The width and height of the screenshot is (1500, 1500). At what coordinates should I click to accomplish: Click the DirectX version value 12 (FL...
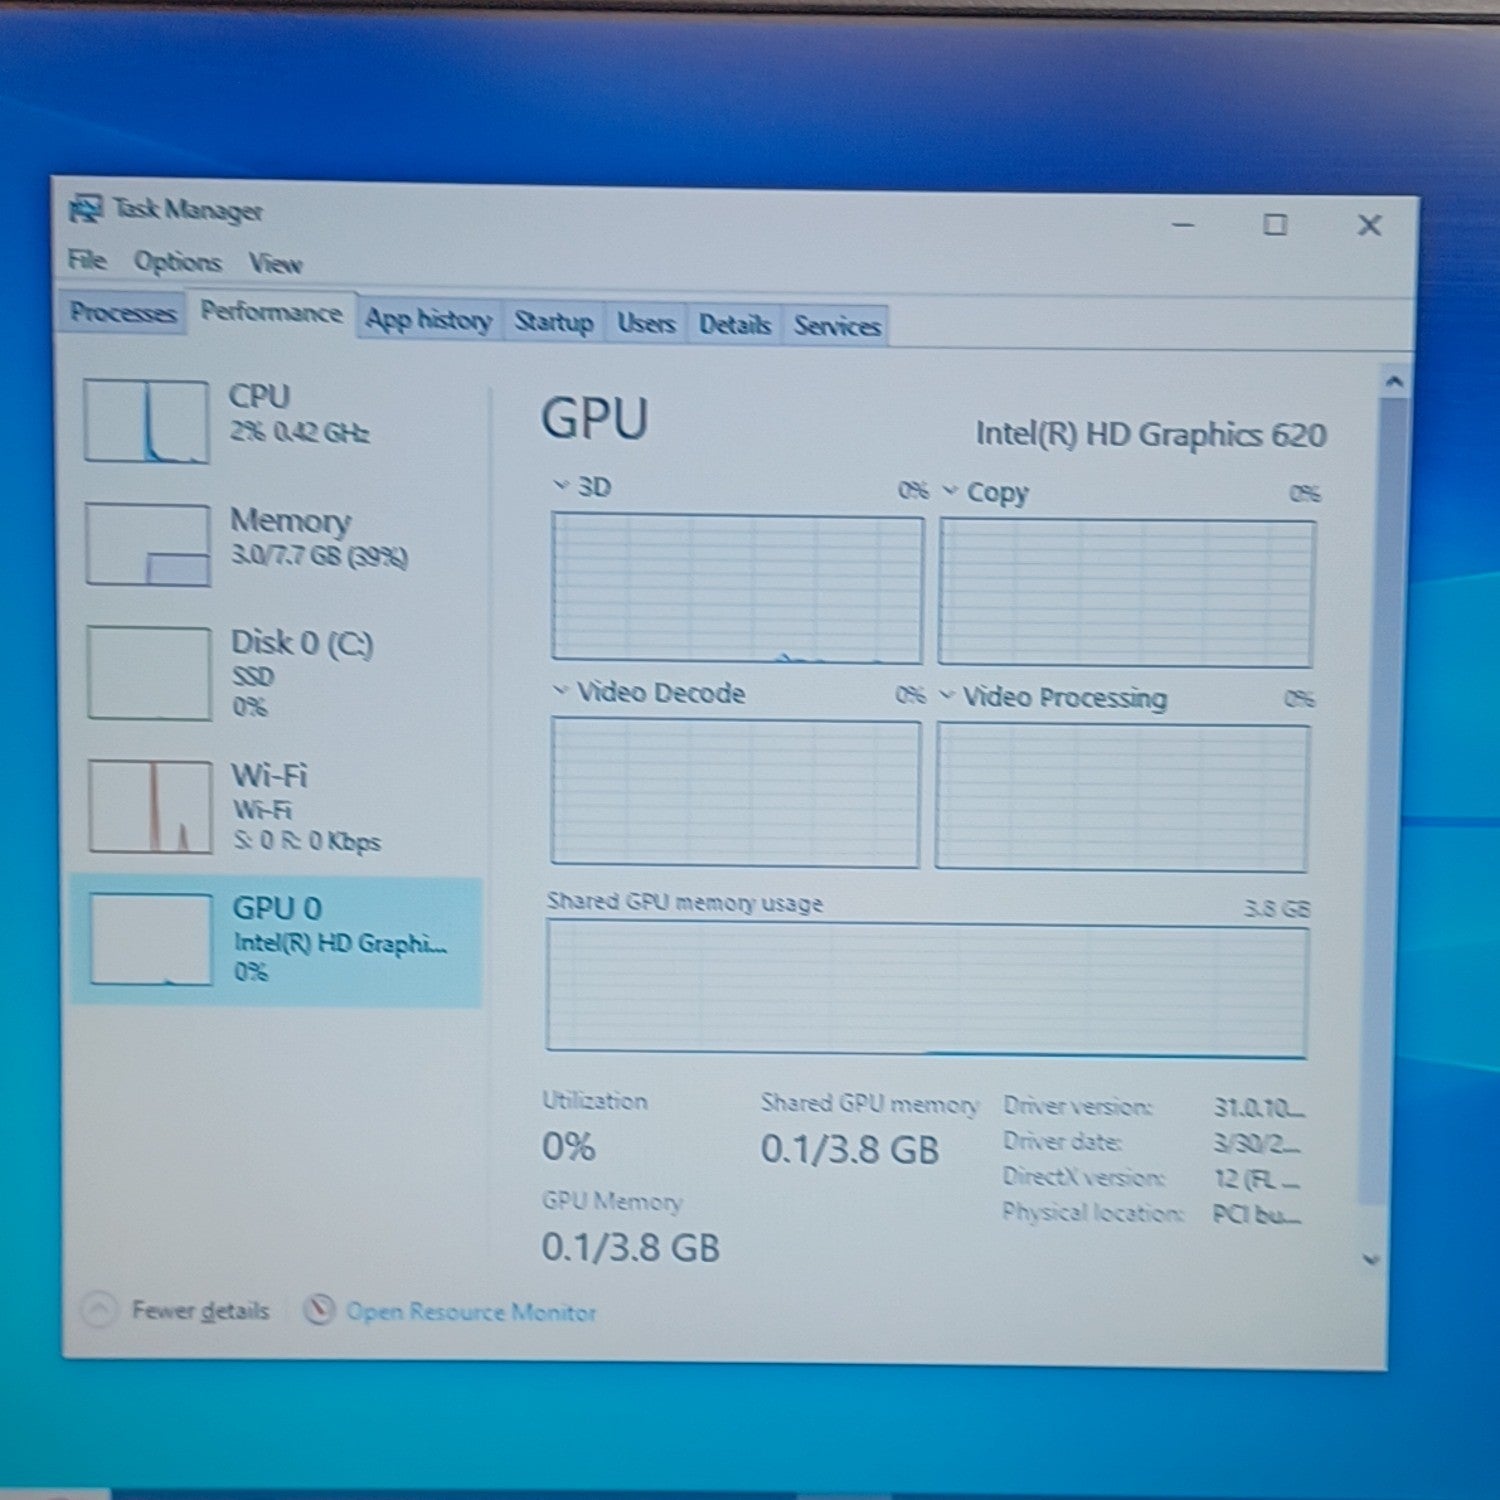click(x=1257, y=1179)
